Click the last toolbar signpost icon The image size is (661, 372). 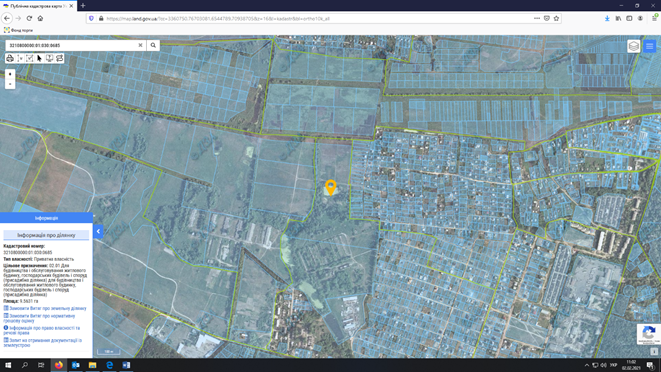(59, 58)
